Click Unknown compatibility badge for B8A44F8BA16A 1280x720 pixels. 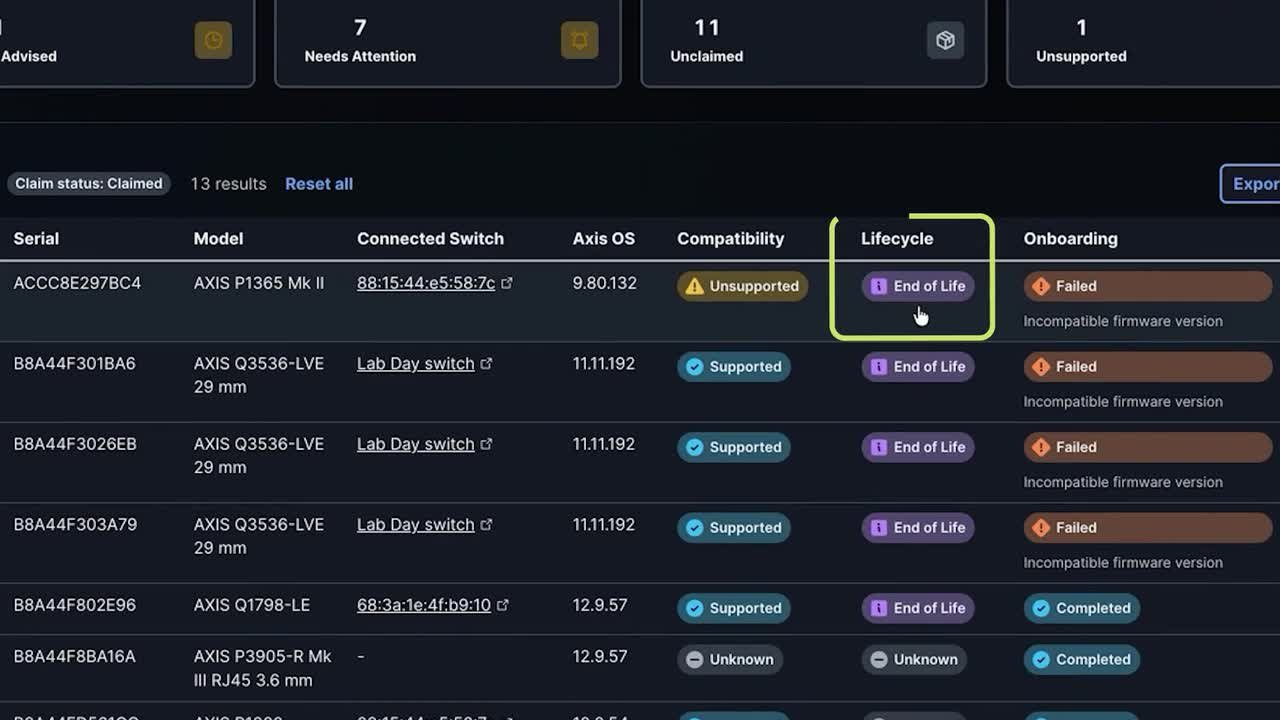(730, 660)
